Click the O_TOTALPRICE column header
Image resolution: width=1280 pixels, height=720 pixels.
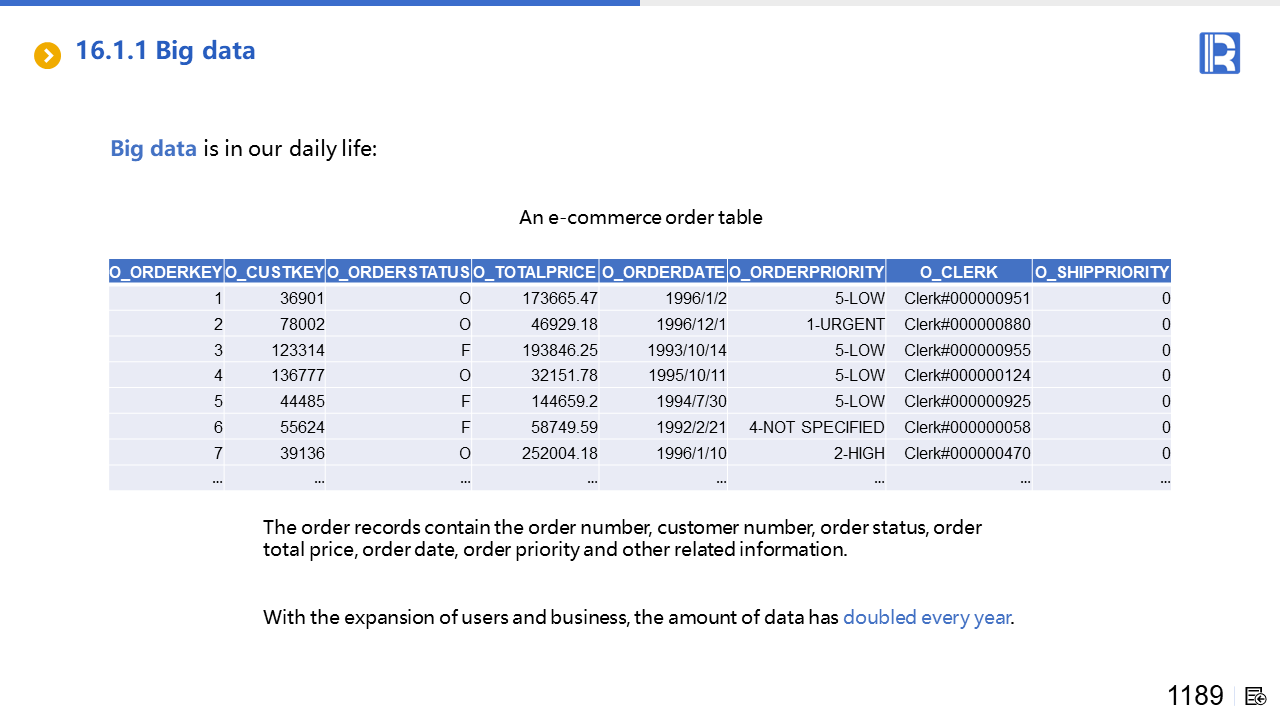pos(535,272)
